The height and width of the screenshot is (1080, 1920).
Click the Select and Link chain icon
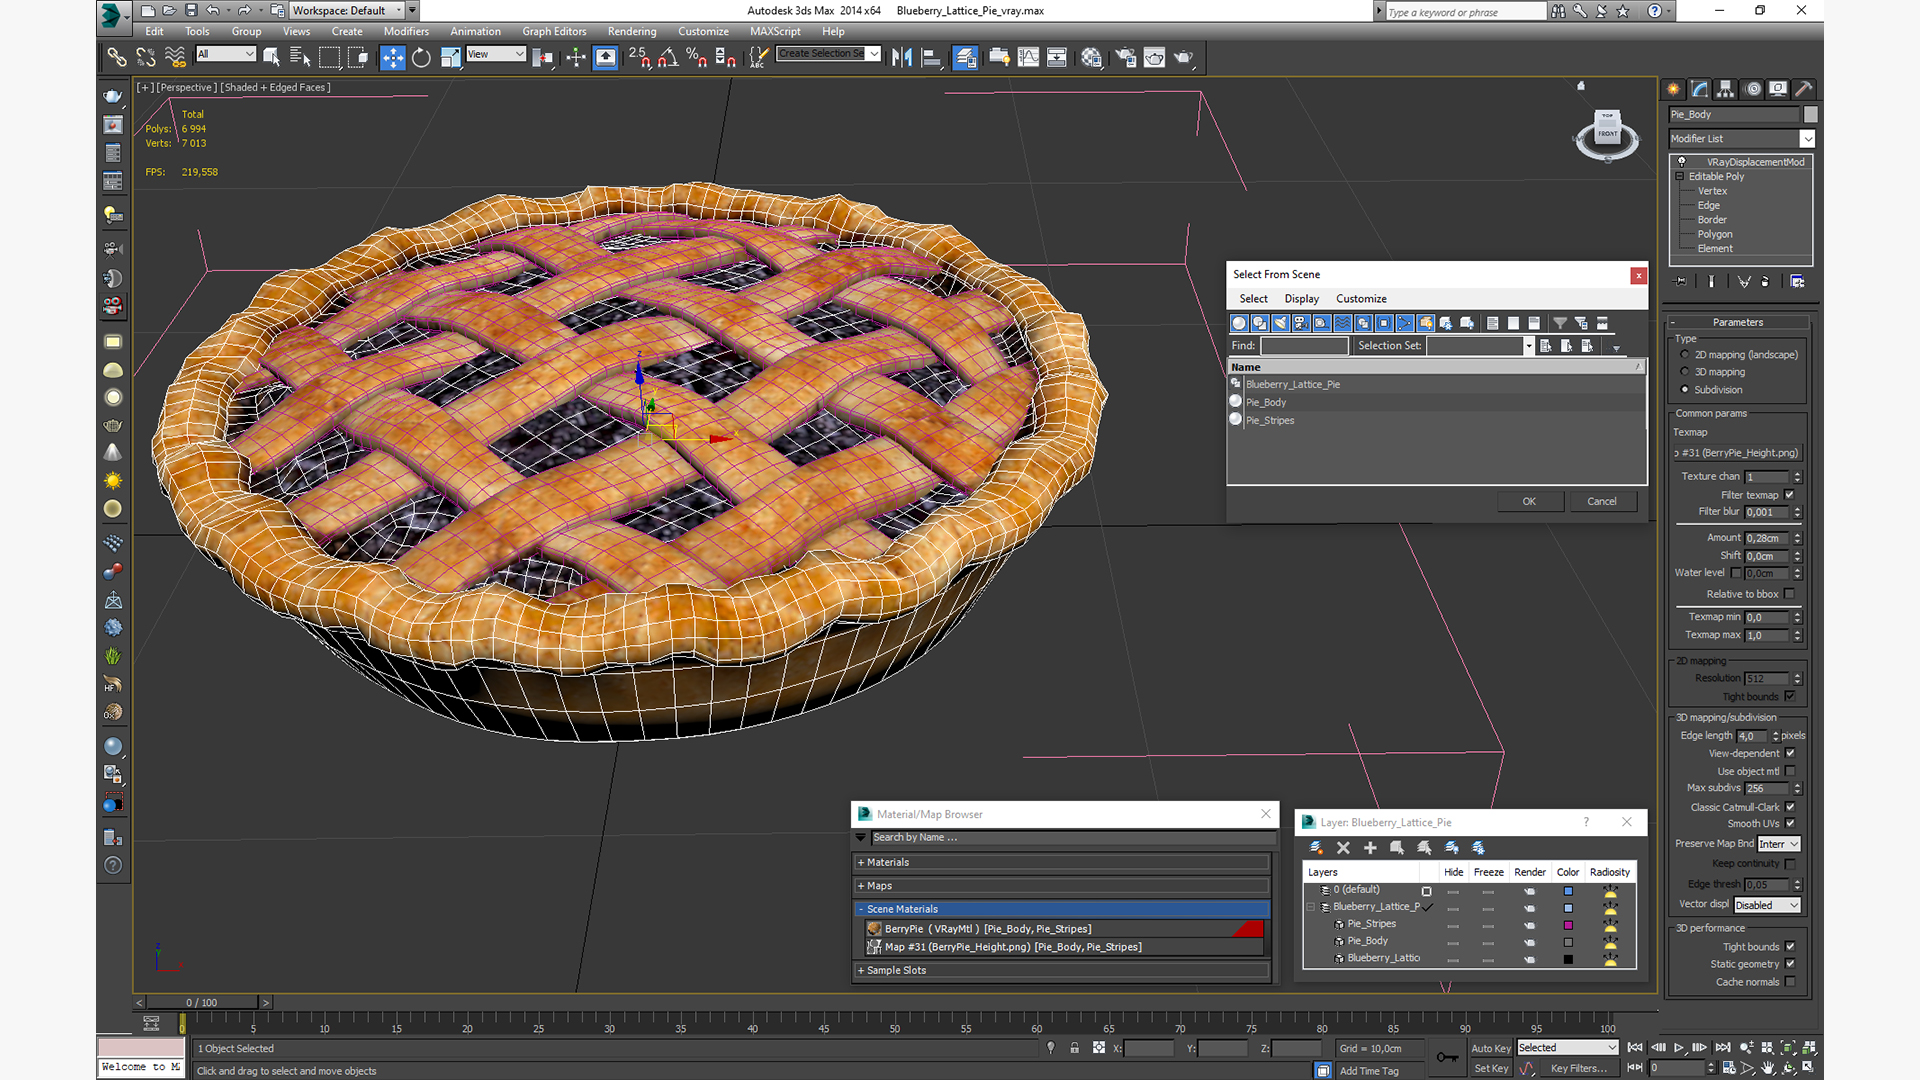coord(117,57)
